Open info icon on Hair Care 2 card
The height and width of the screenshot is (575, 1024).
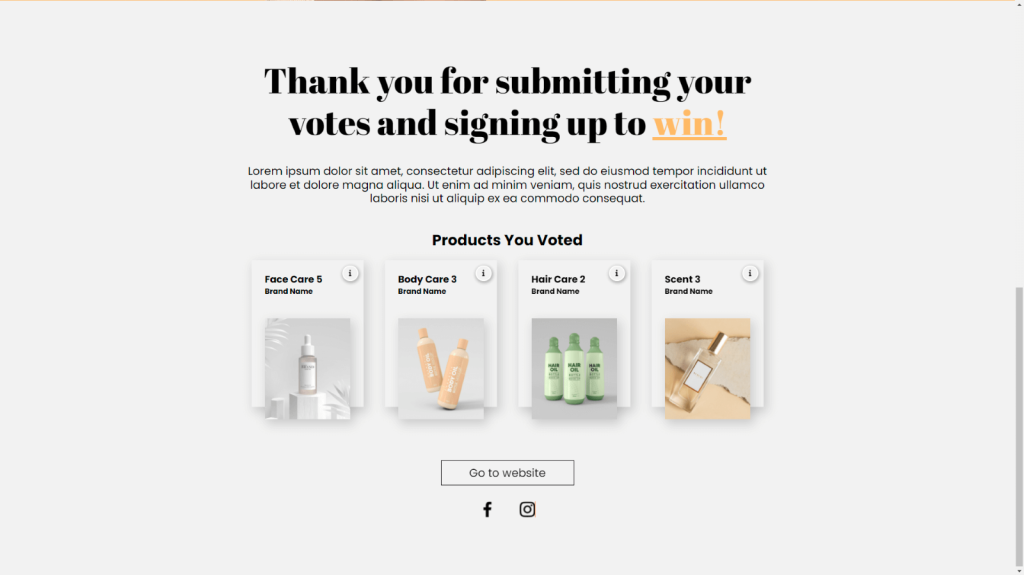click(x=616, y=273)
